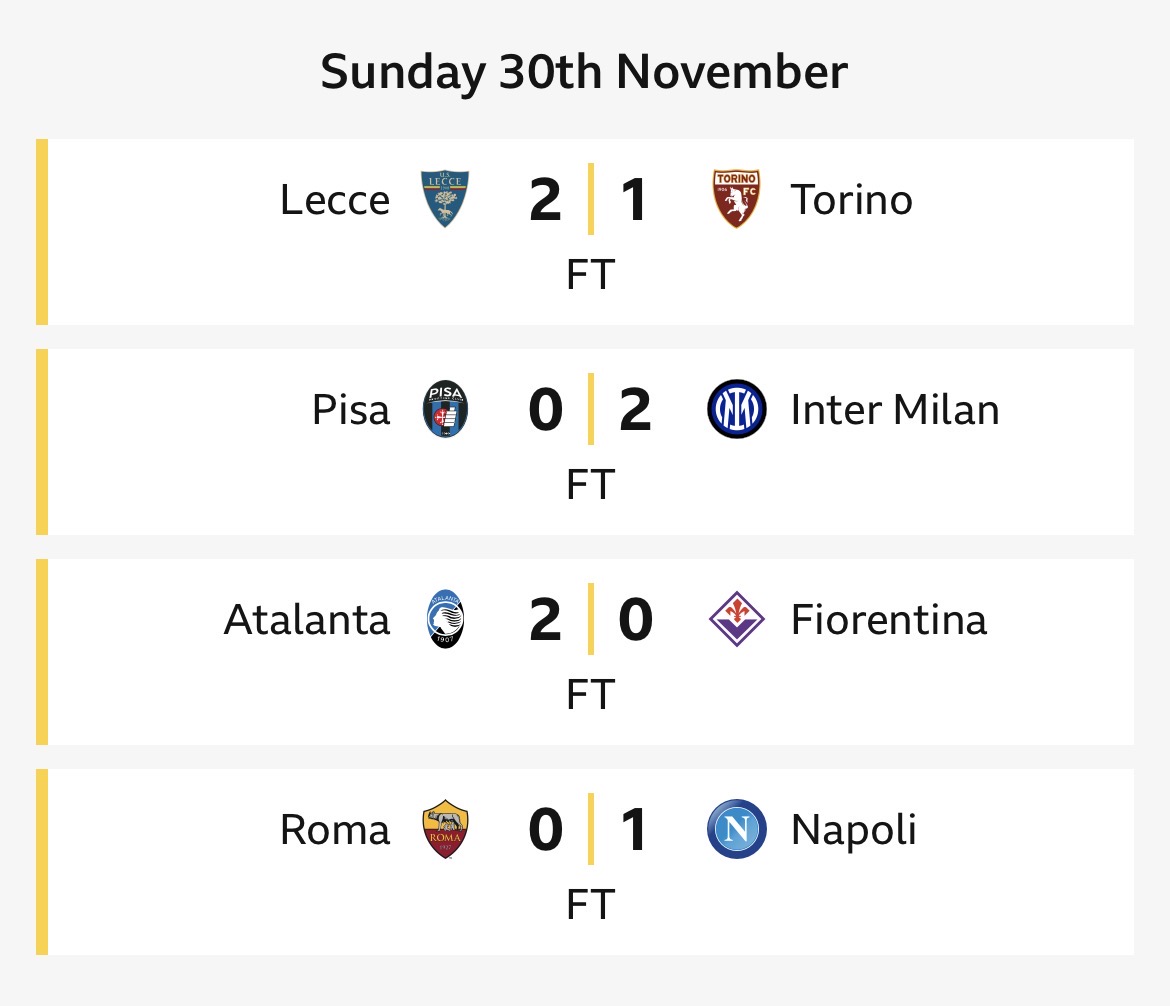Open the Lecce vs Torino FT status
Screen dimensions: 1170x1006
(x=589, y=274)
